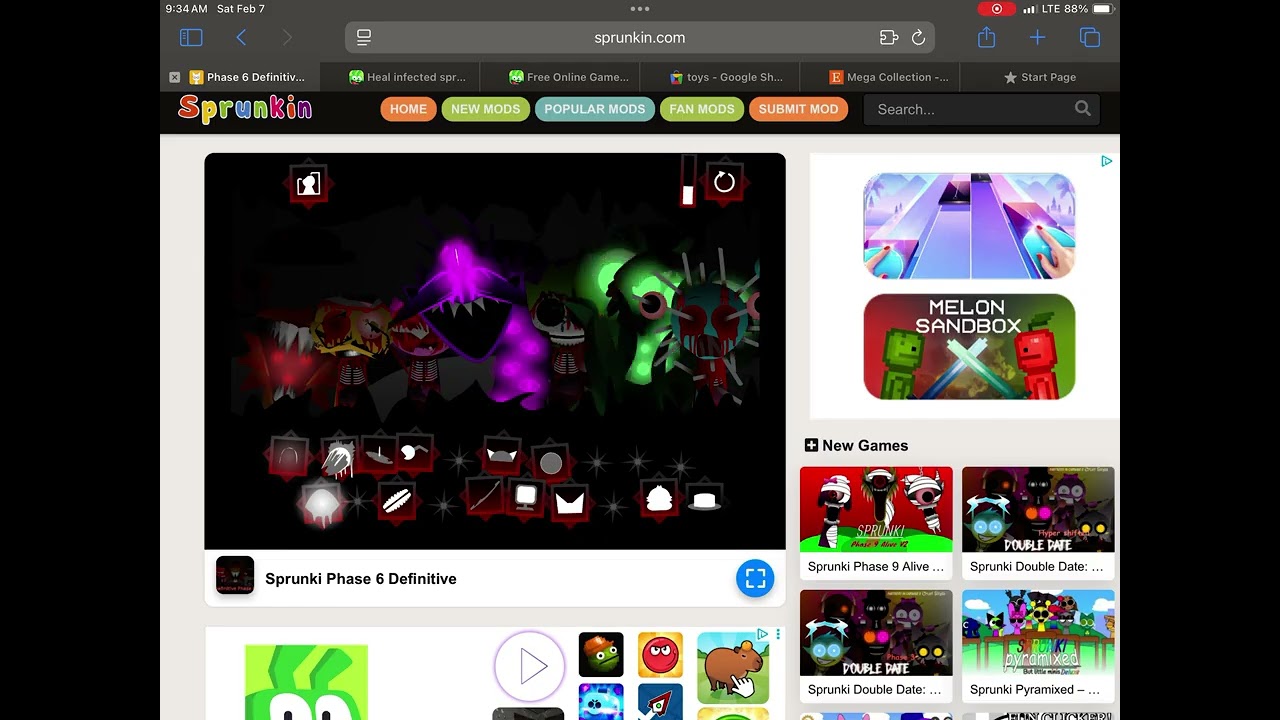Screen dimensions: 1280x720
Task: Close the Phase 6 Definitive tab
Action: [x=175, y=77]
